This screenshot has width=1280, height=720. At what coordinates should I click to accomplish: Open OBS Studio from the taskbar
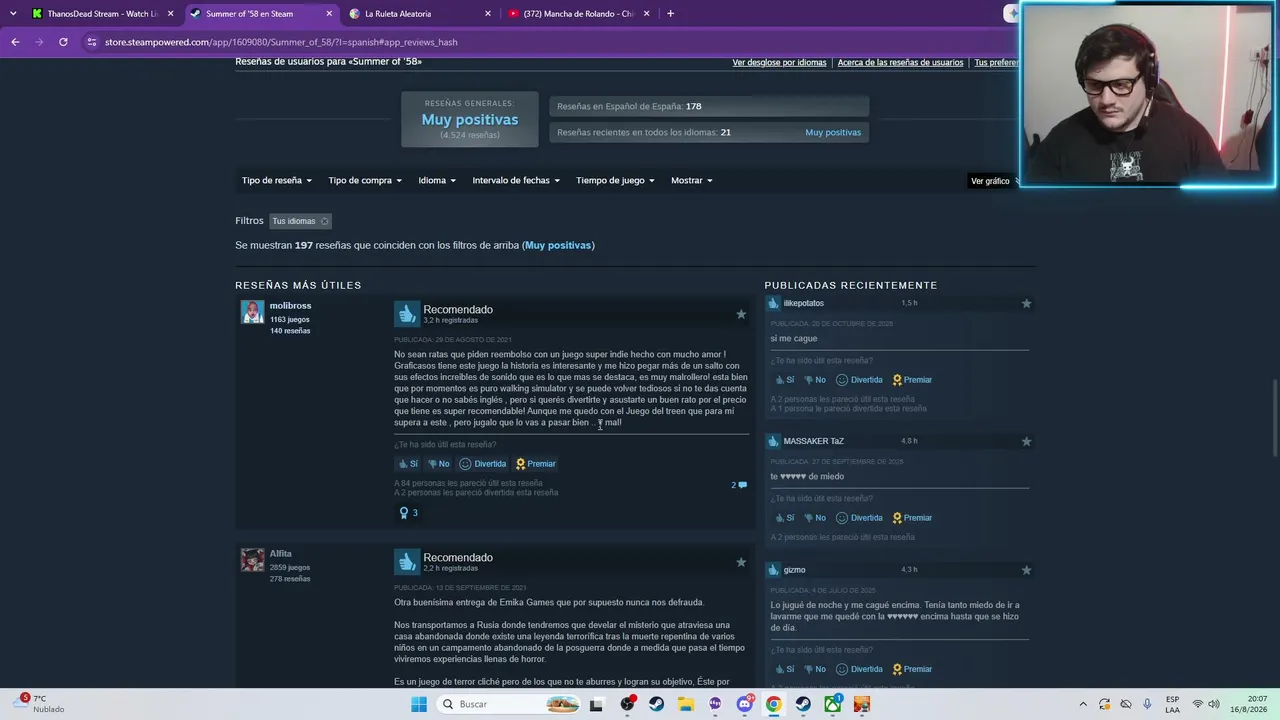tap(627, 704)
